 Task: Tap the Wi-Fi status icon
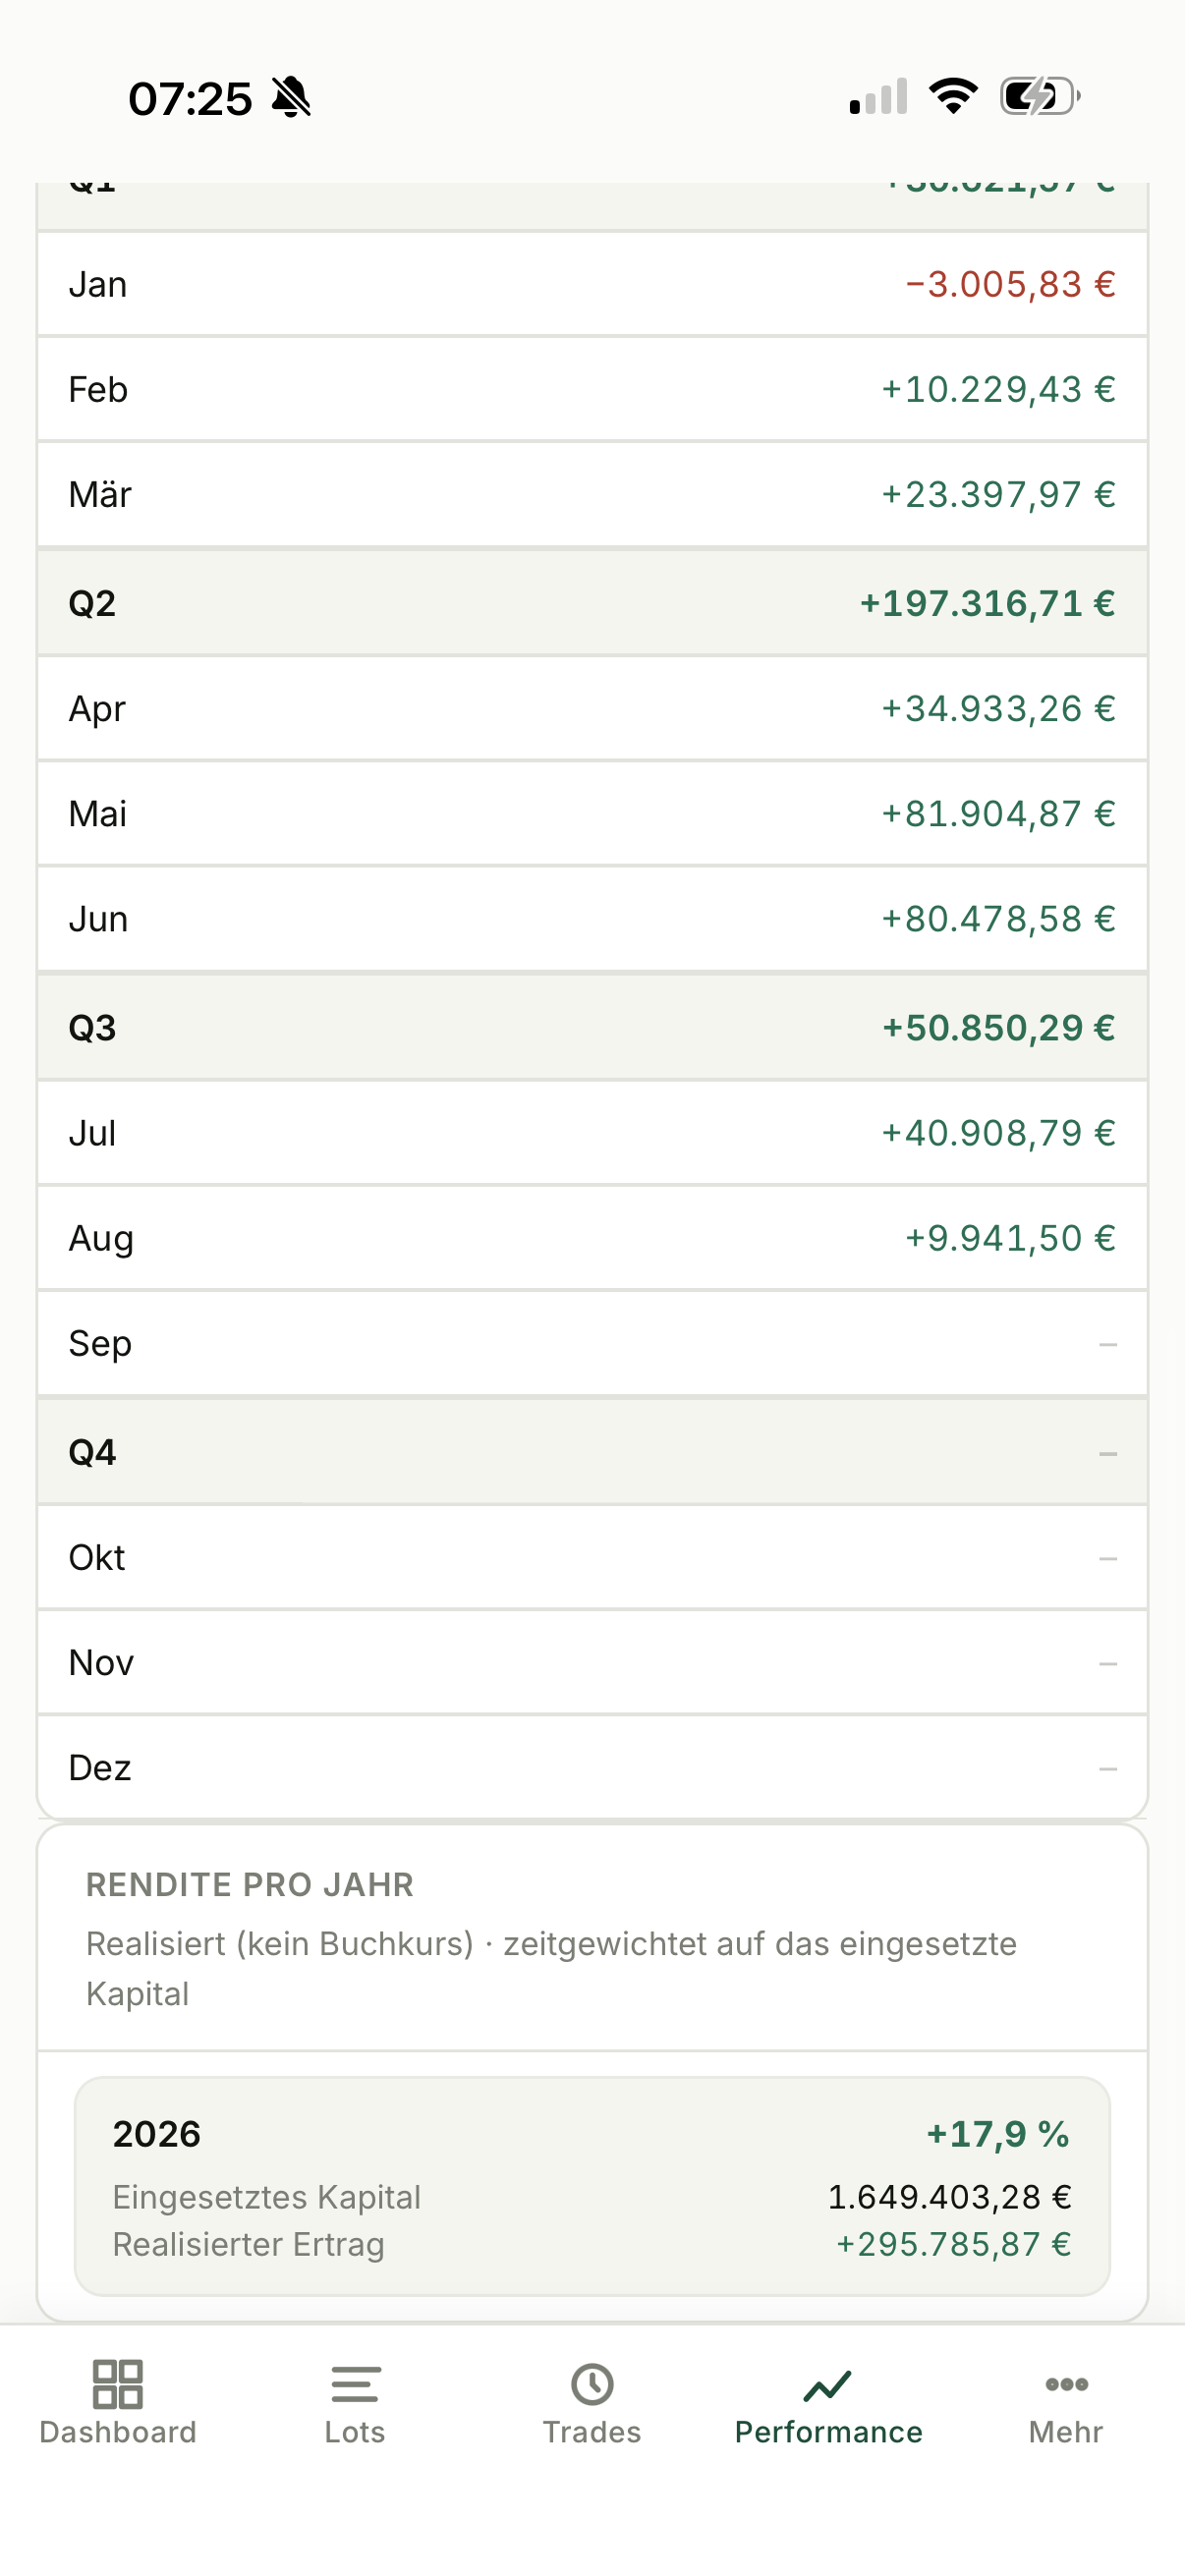pyautogui.click(x=953, y=97)
